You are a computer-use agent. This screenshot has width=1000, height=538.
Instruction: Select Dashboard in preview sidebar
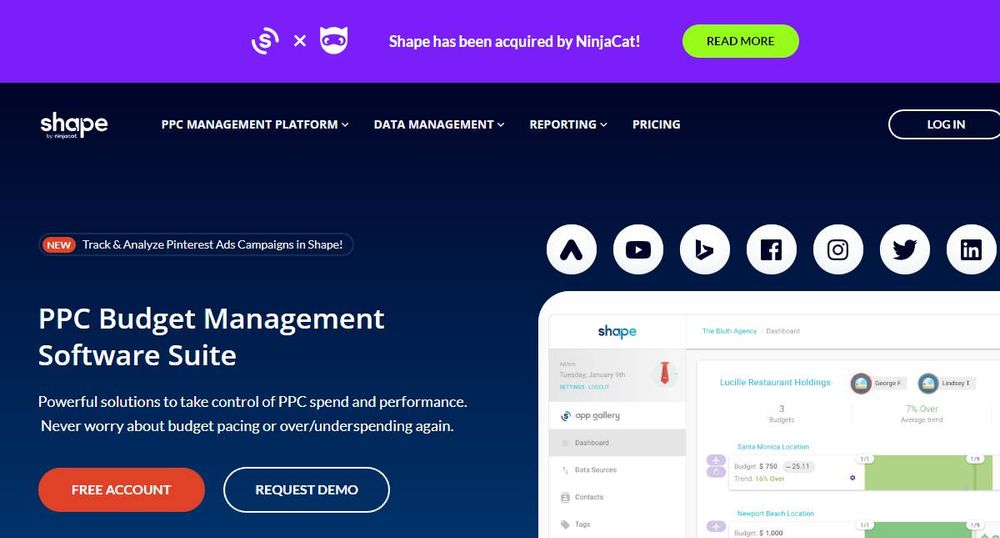tap(617, 442)
